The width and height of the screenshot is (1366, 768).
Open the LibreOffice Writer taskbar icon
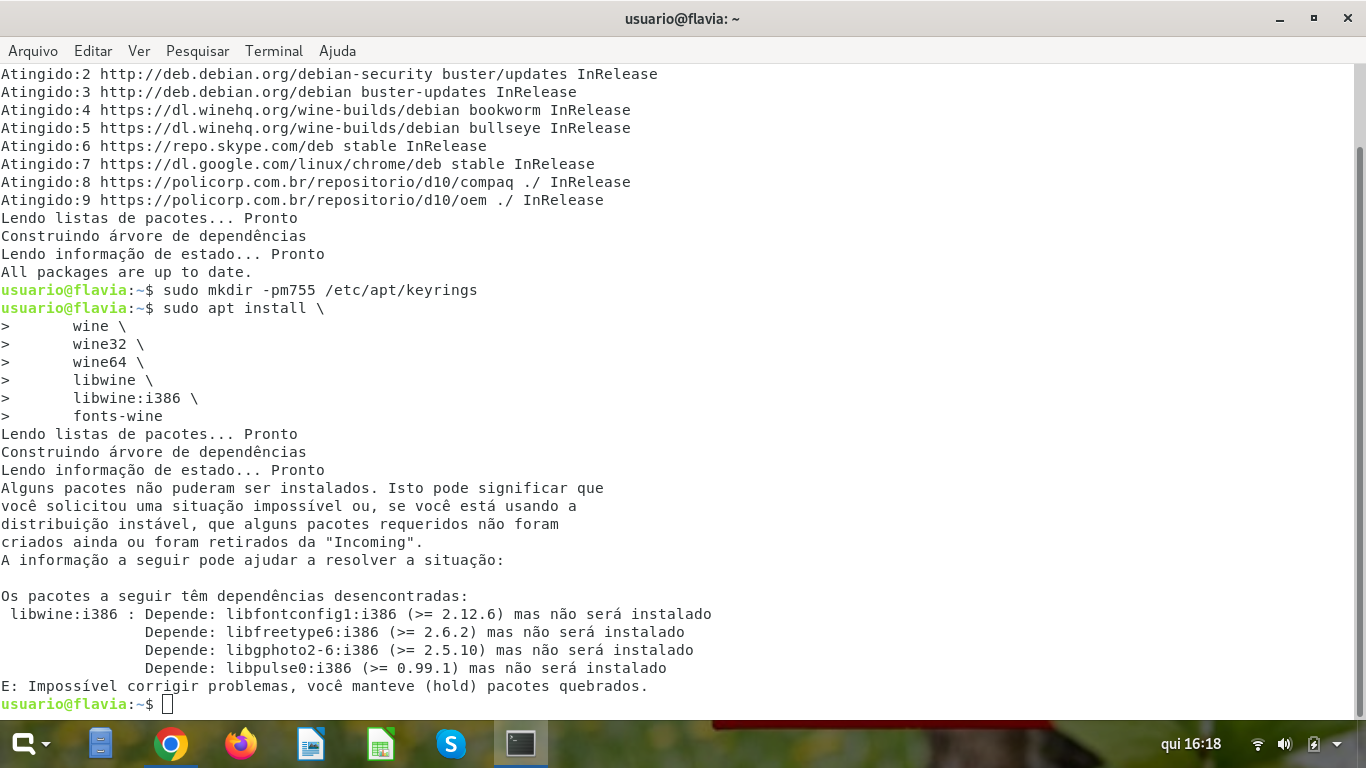pyautogui.click(x=311, y=744)
